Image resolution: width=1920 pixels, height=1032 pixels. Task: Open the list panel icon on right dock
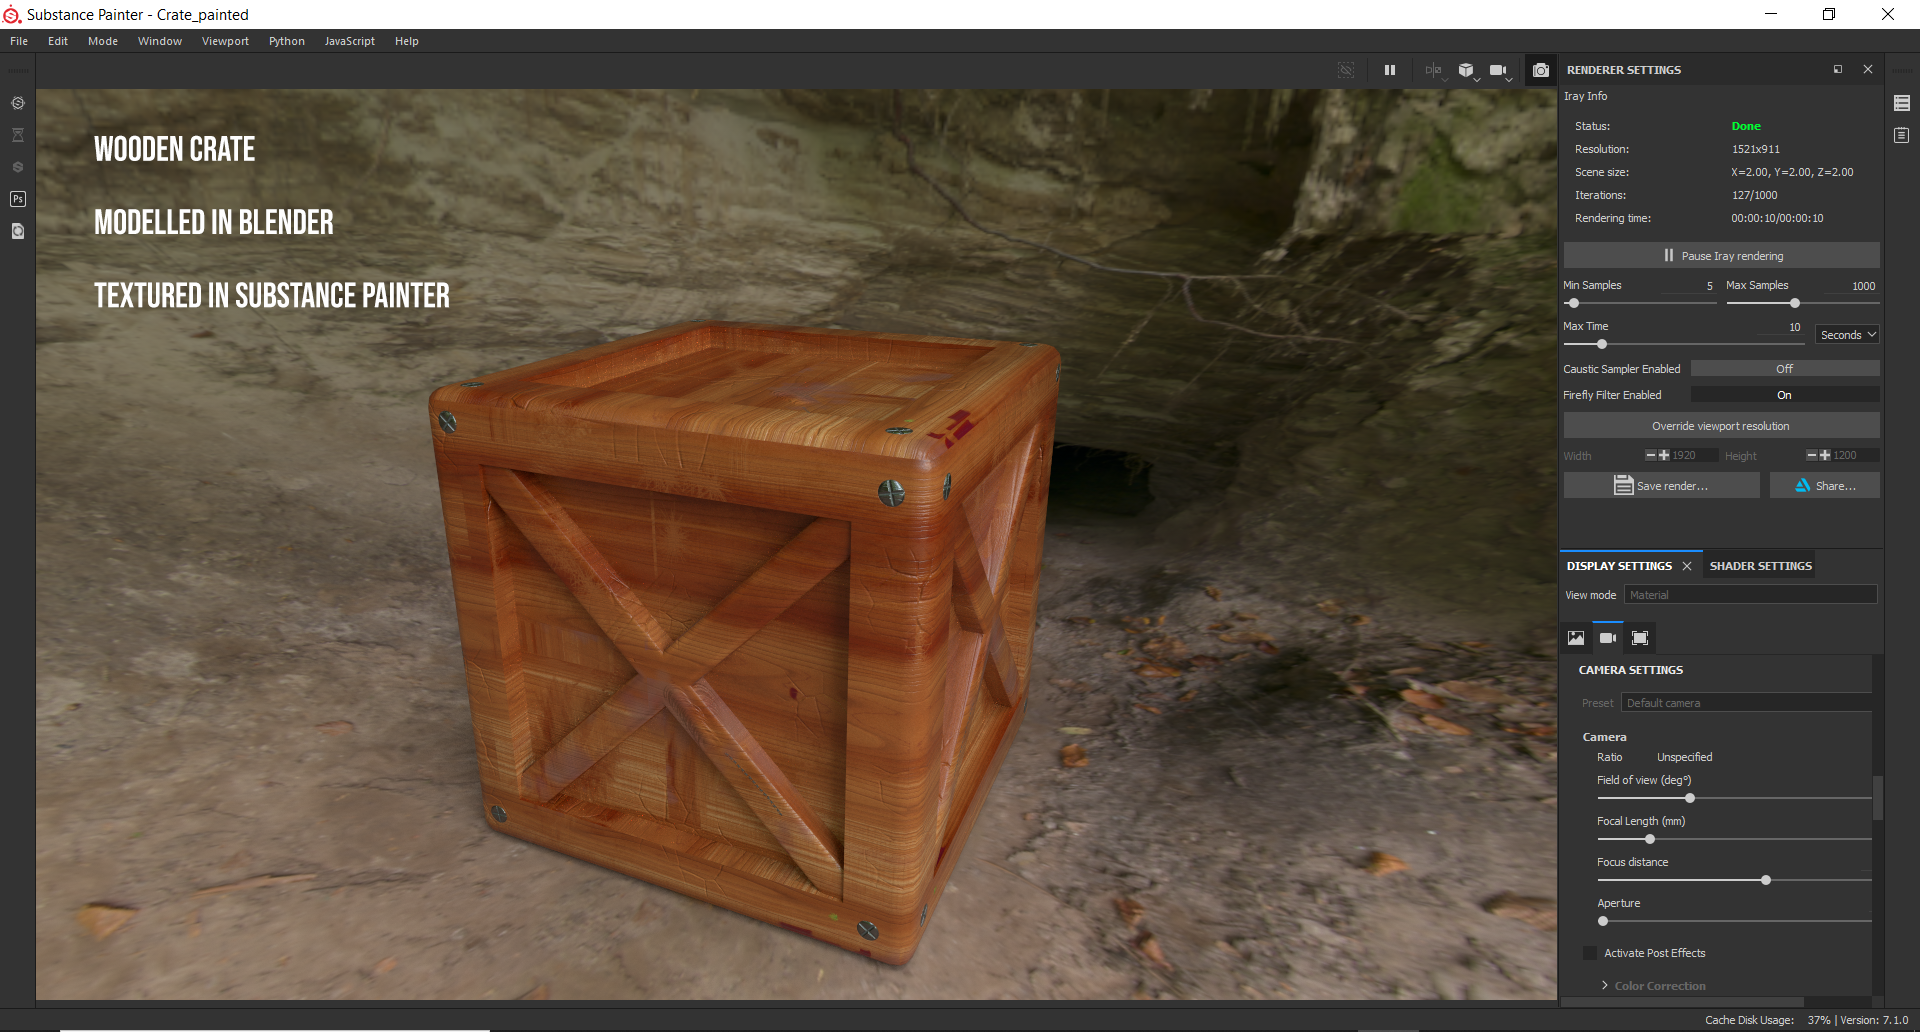pyautogui.click(x=1902, y=103)
